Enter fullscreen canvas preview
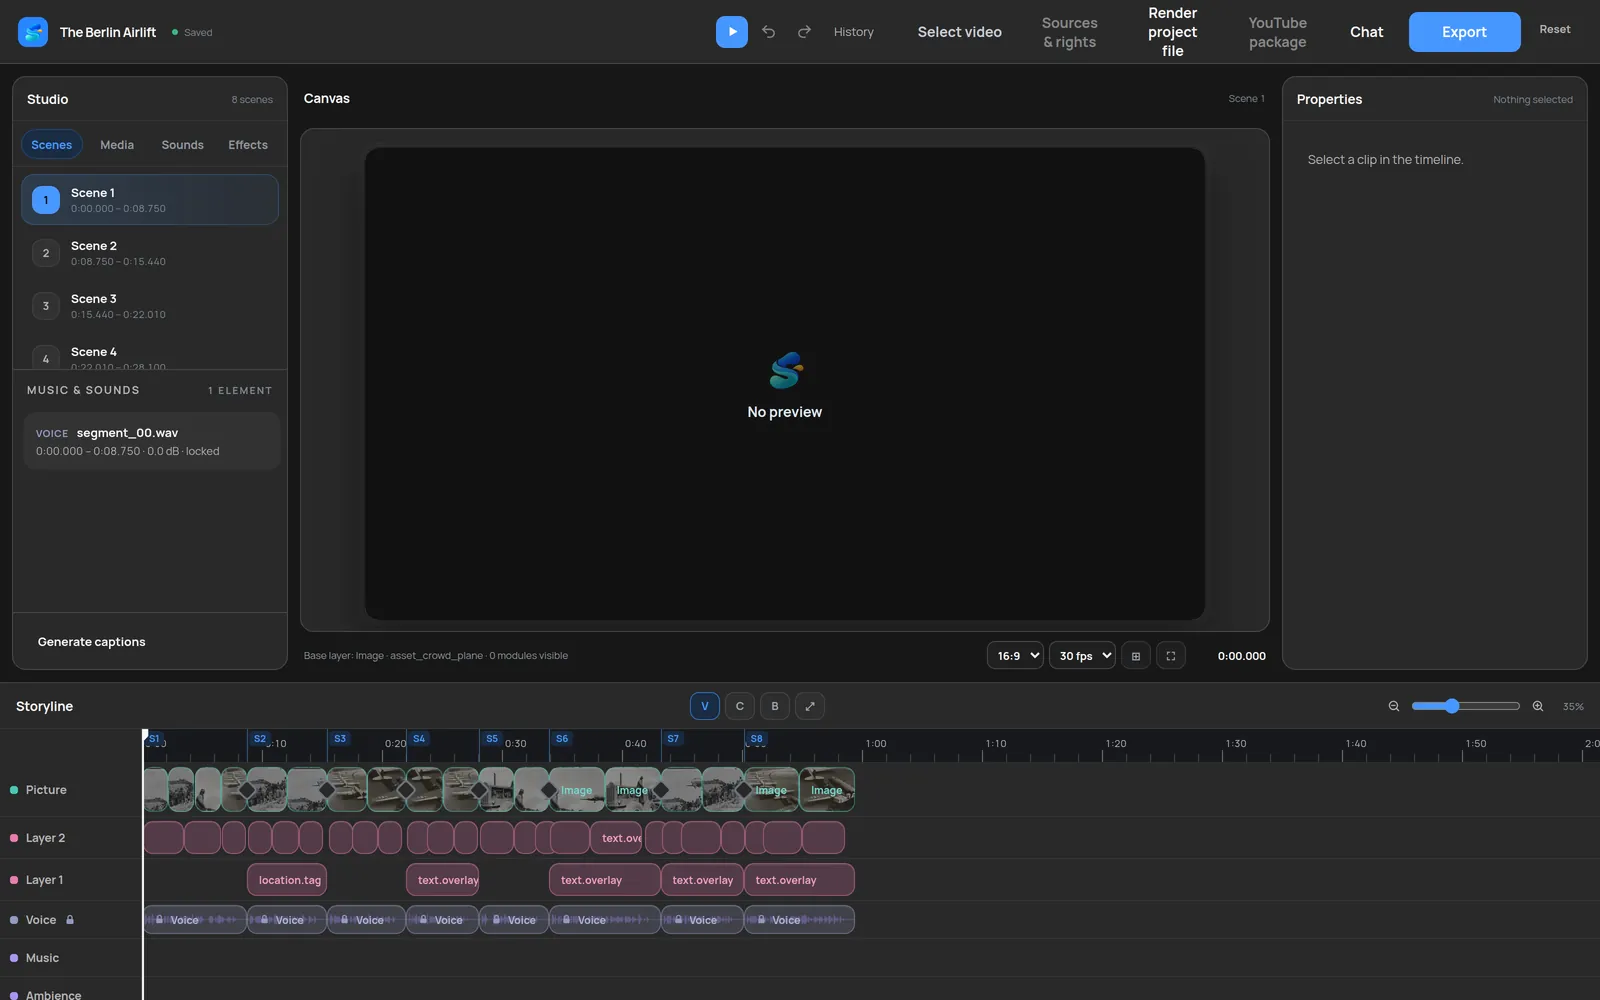This screenshot has height=1000, width=1600. click(x=1170, y=656)
